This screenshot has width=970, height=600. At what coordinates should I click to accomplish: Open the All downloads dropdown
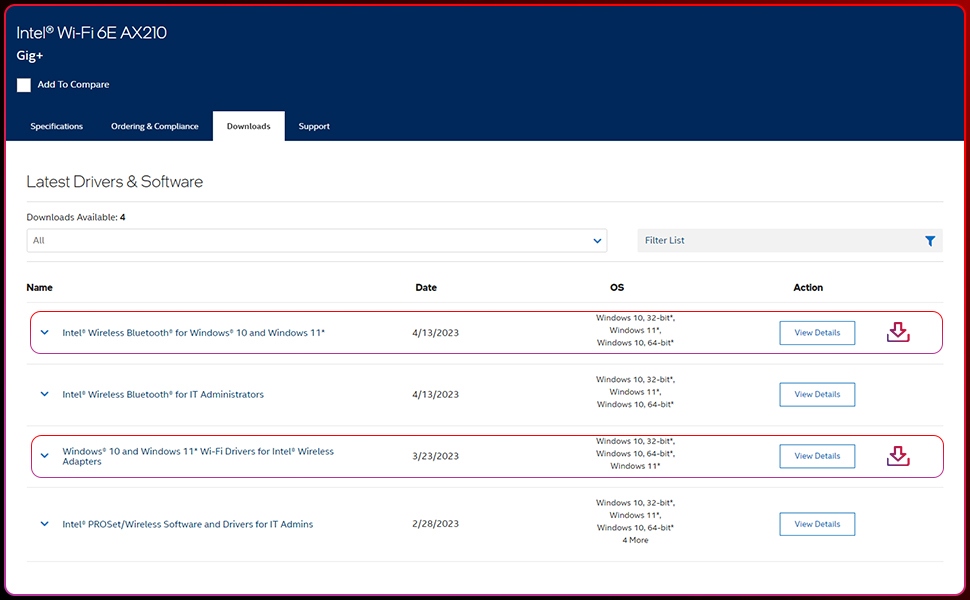click(317, 241)
